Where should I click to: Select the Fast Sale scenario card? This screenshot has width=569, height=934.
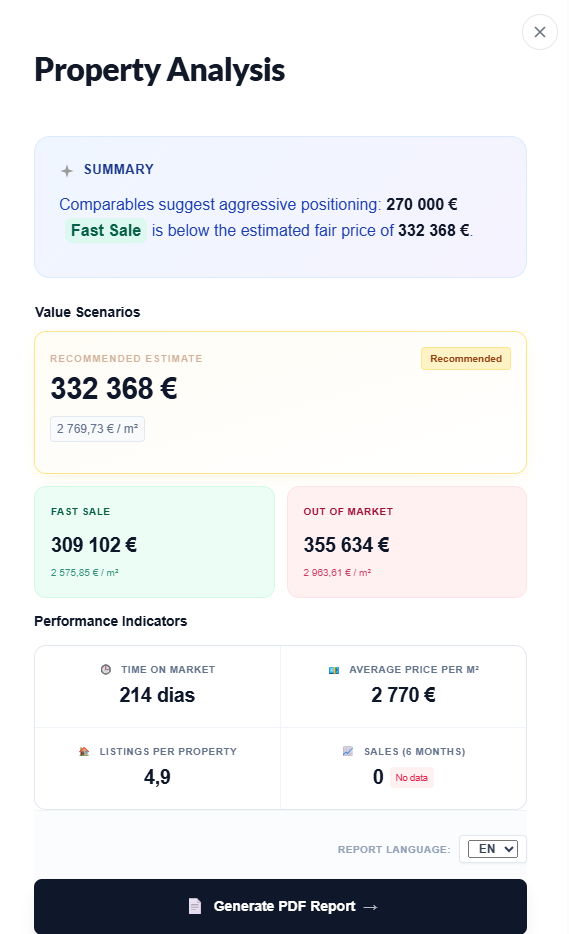[154, 542]
